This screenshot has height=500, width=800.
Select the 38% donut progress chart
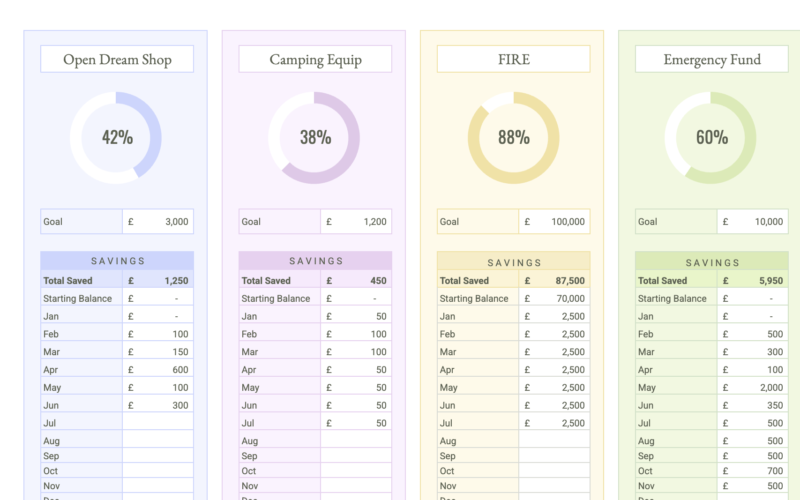click(x=314, y=138)
